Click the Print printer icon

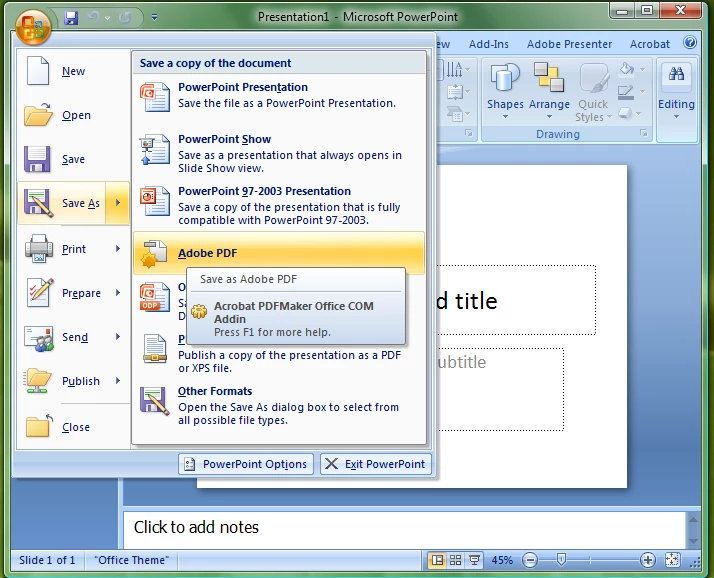coord(39,249)
